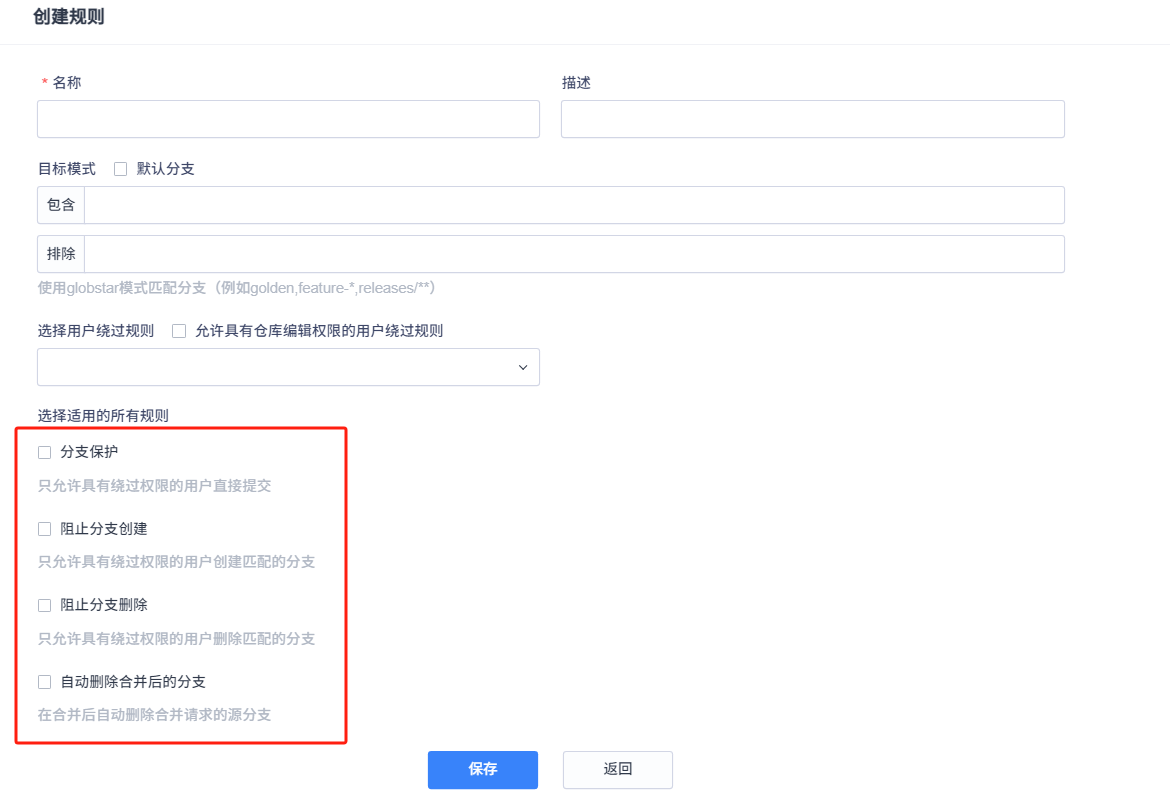This screenshot has height=804, width=1170.
Task: Click 只允许具有绕过权限的用户删除匹配的分支 description
Action: (x=176, y=639)
